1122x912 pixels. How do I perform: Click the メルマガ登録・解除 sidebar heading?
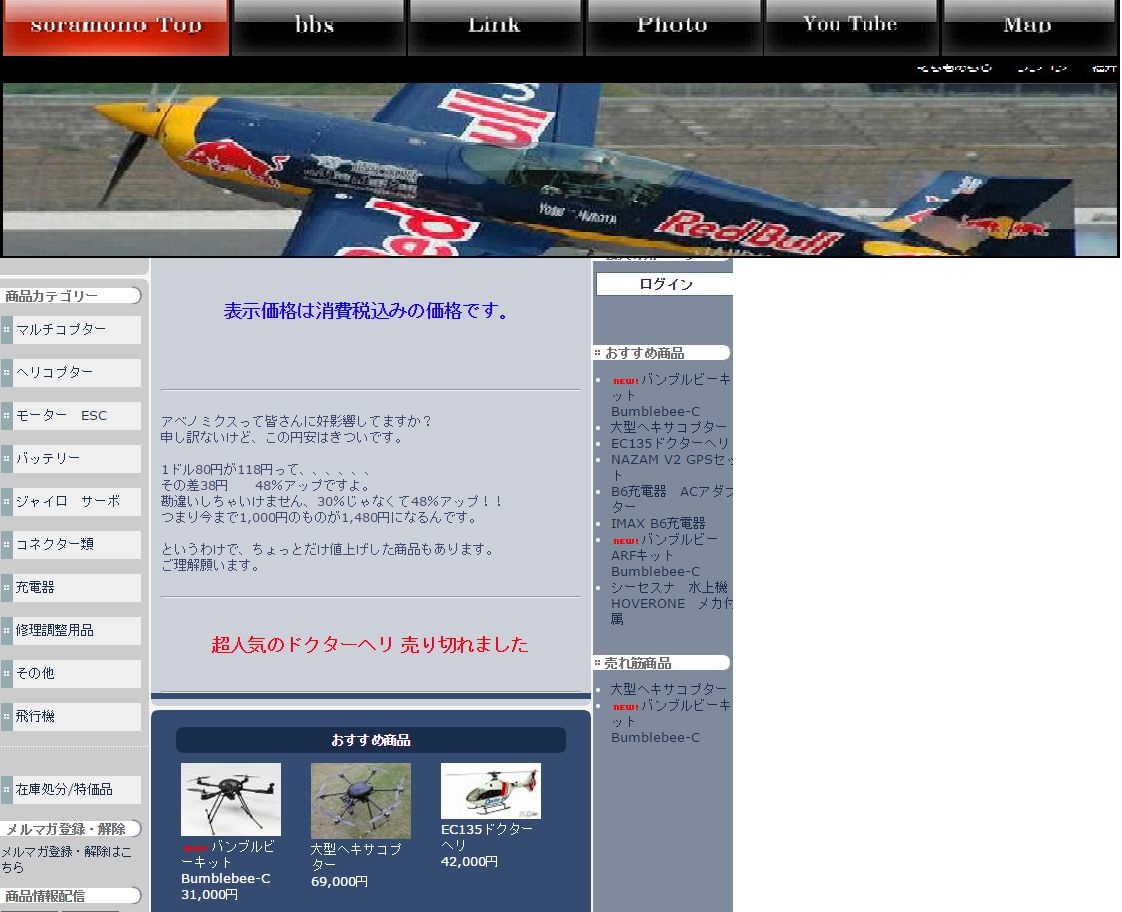click(x=71, y=828)
